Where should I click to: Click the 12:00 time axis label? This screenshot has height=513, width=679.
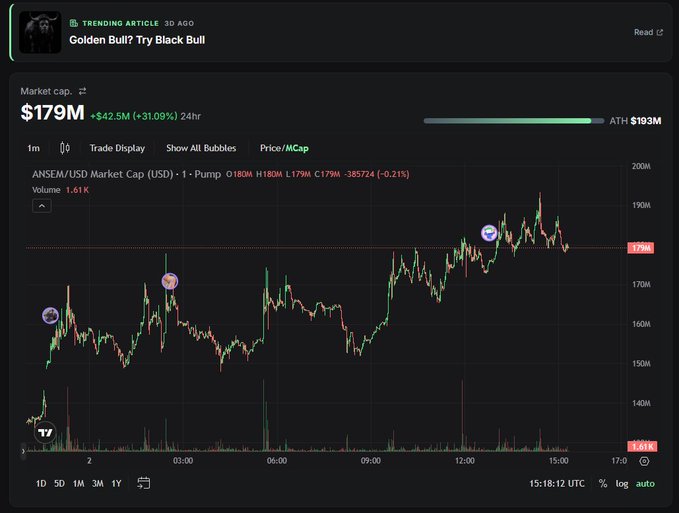[x=465, y=461]
